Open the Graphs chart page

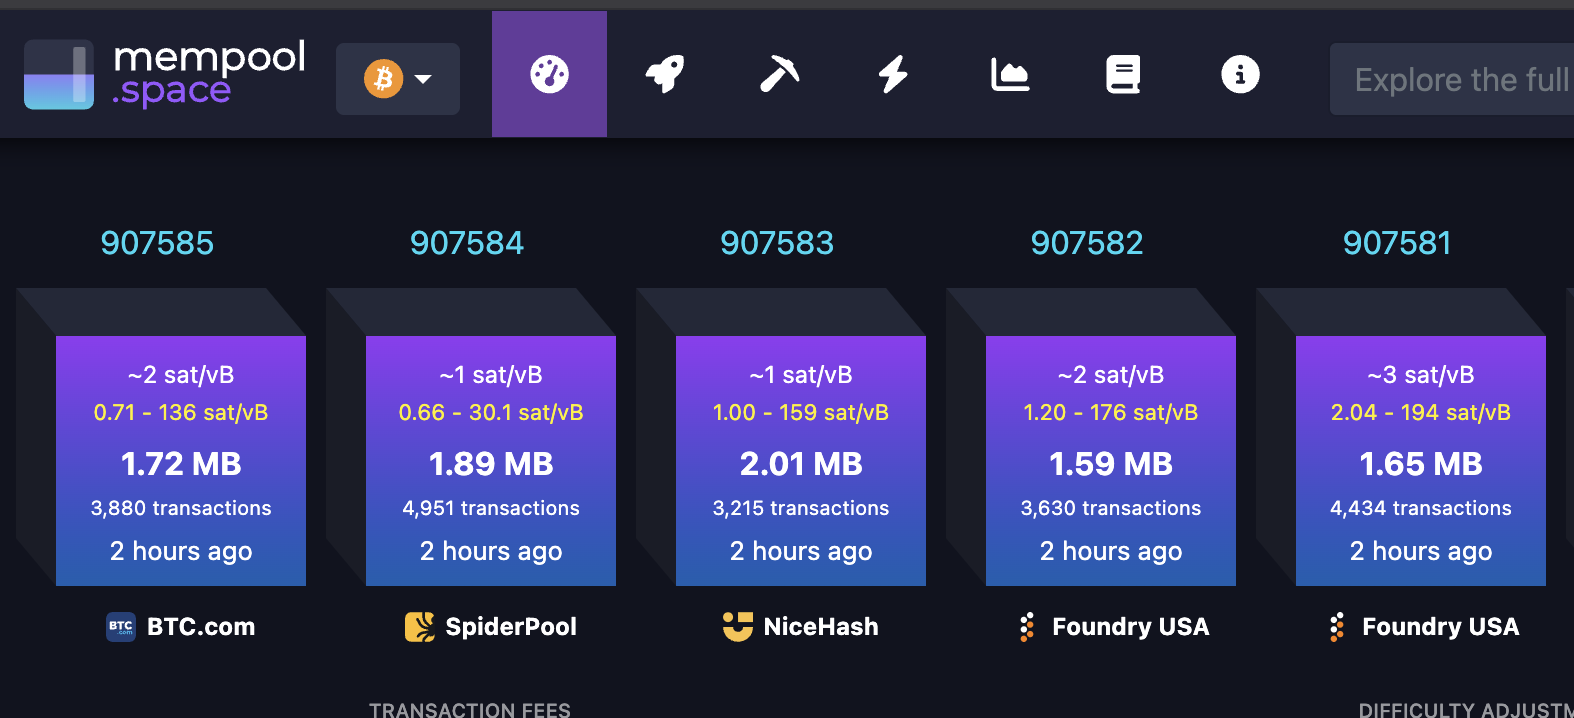coord(1009,74)
